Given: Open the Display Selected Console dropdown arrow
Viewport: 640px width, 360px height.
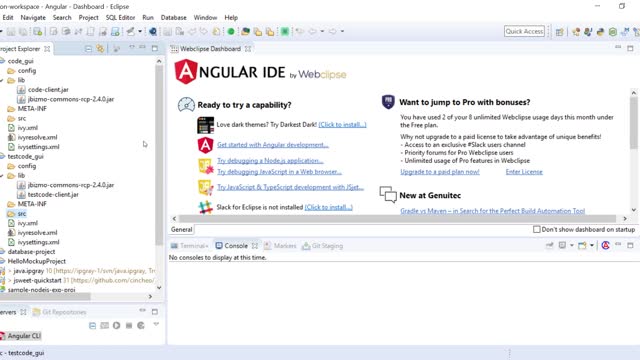Looking at the screenshot, I should tap(572, 245).
